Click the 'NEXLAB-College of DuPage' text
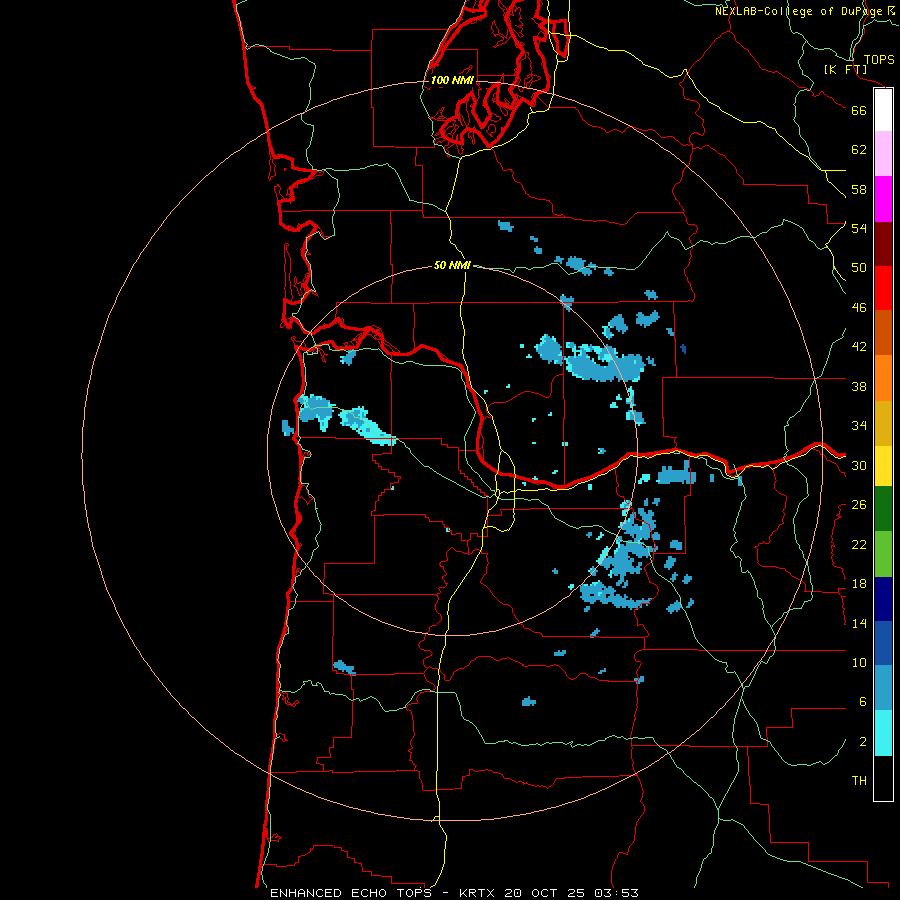This screenshot has height=900, width=900. (x=798, y=11)
